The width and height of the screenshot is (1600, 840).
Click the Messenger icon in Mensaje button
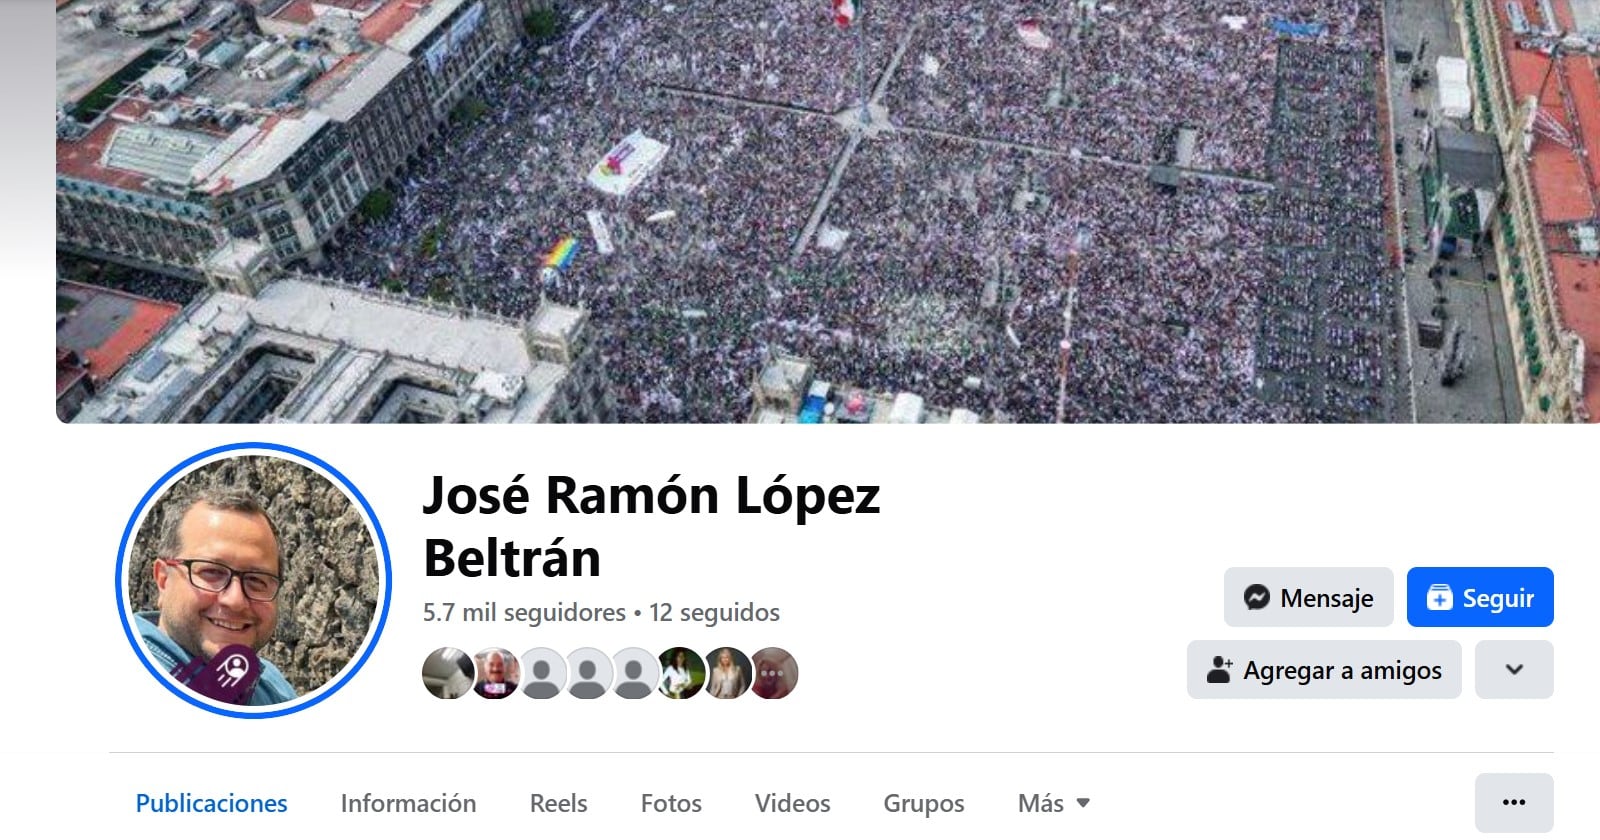click(1257, 598)
